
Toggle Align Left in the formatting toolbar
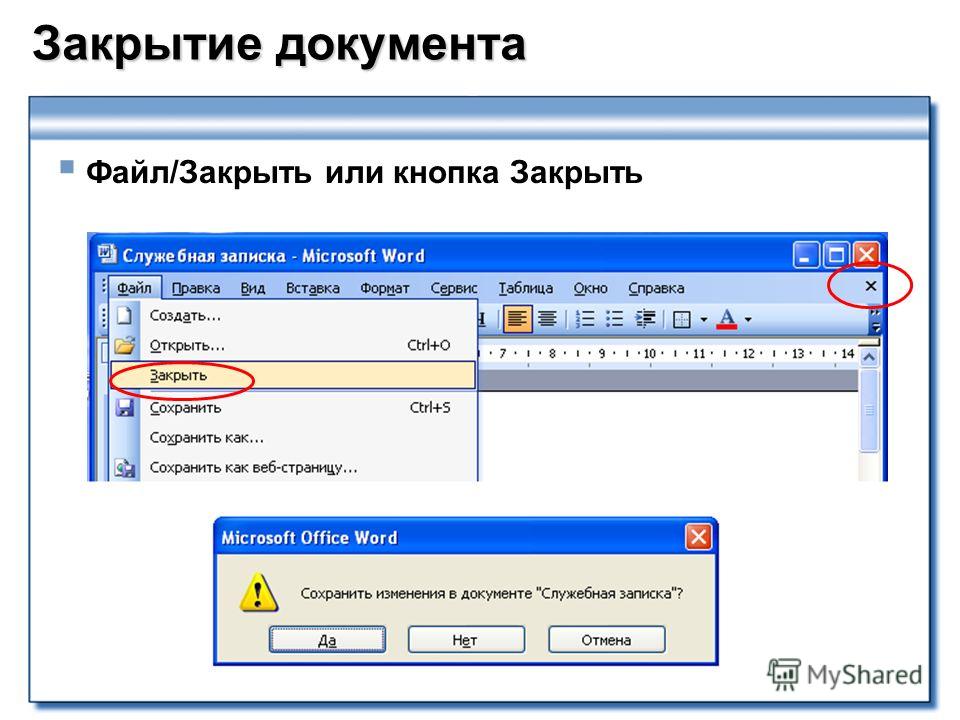517,319
